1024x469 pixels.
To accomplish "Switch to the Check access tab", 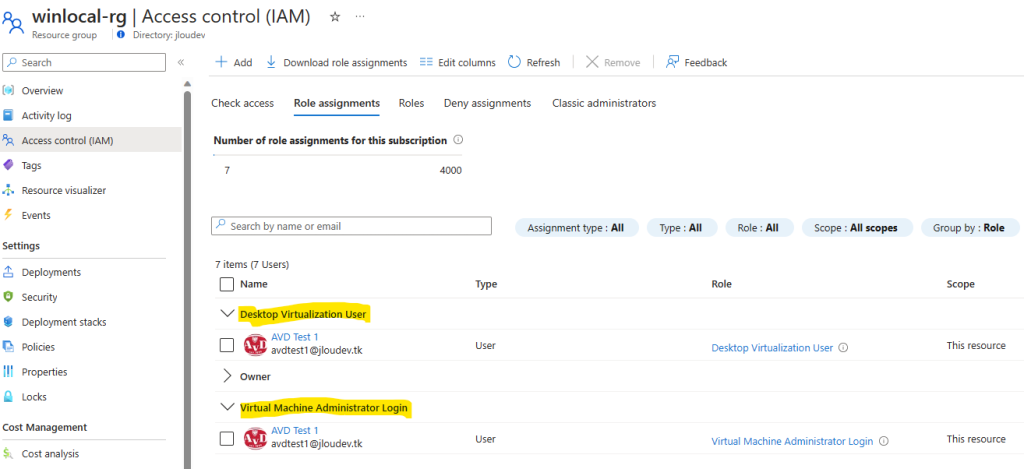I will pos(242,103).
